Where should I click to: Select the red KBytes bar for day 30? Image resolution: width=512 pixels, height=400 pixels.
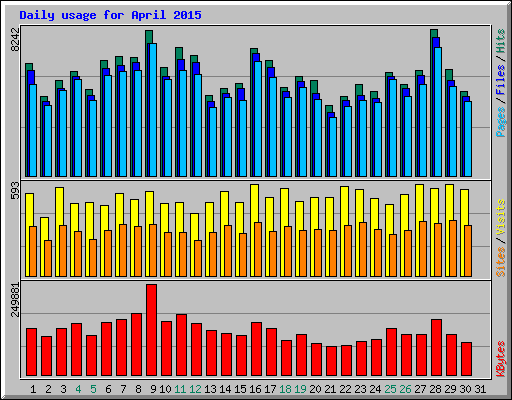pos(466,359)
